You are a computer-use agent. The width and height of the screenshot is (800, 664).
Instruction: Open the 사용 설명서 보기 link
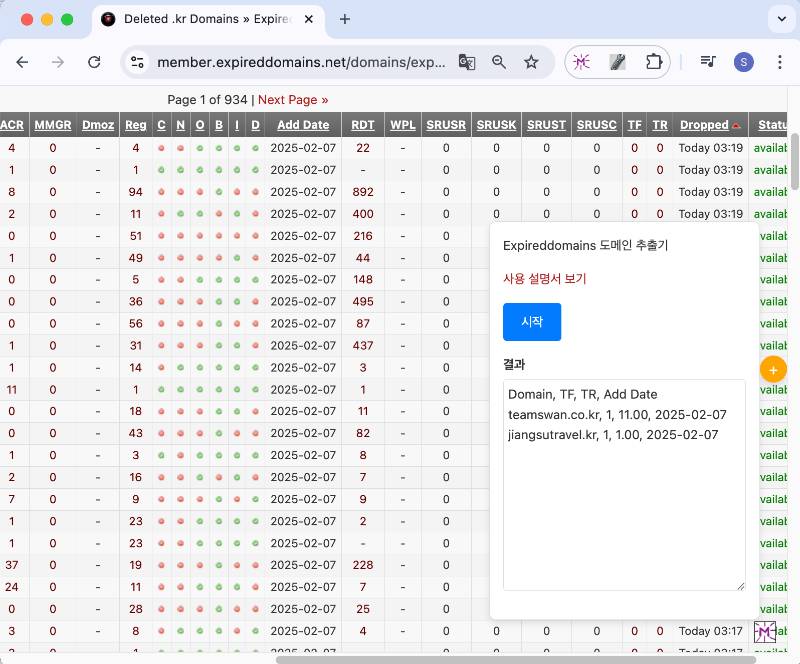[544, 279]
